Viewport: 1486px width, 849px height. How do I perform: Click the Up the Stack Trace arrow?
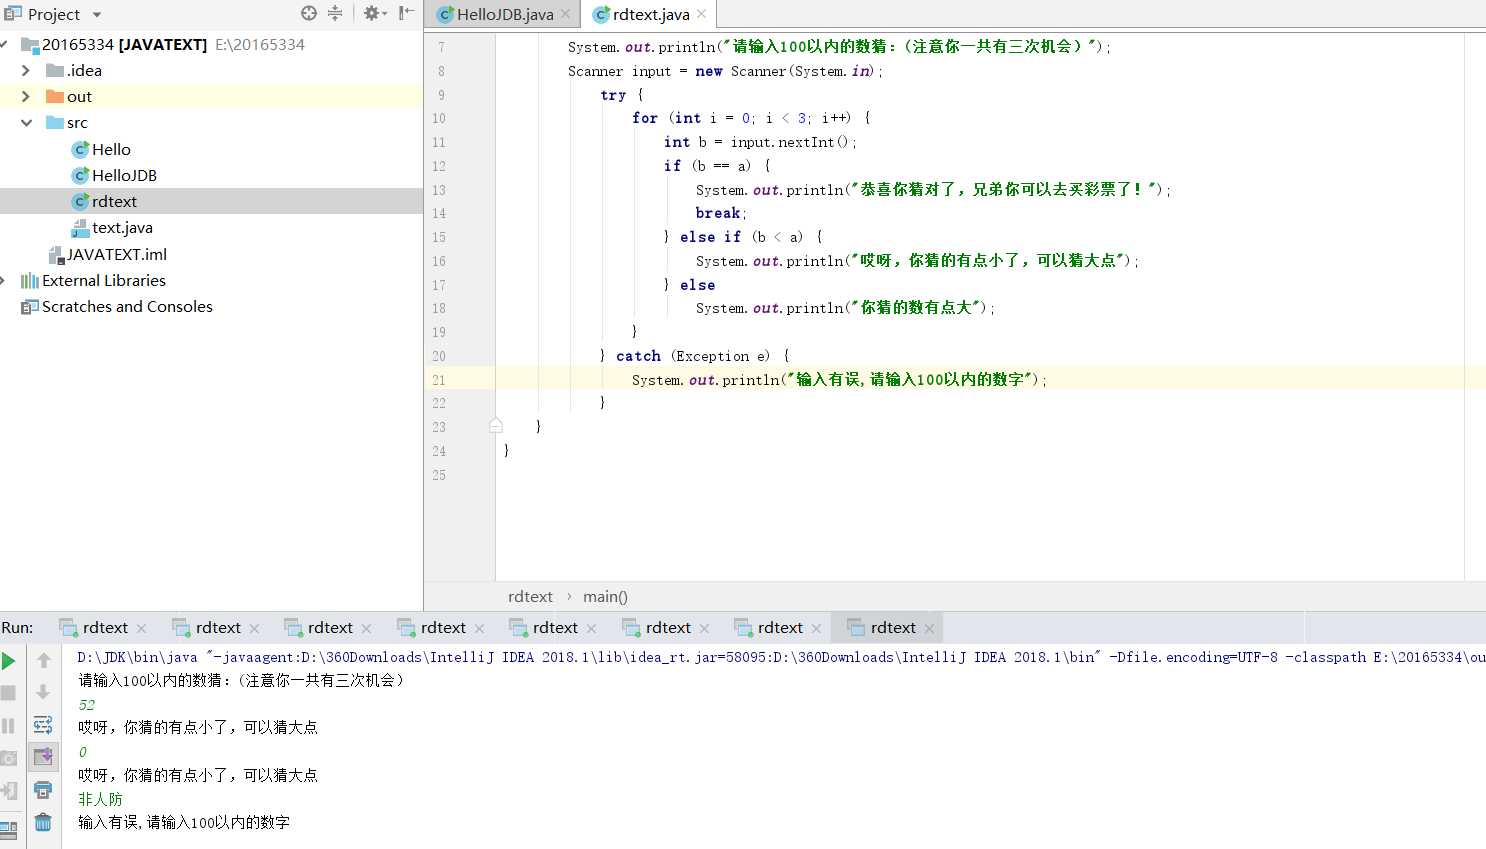[43, 660]
